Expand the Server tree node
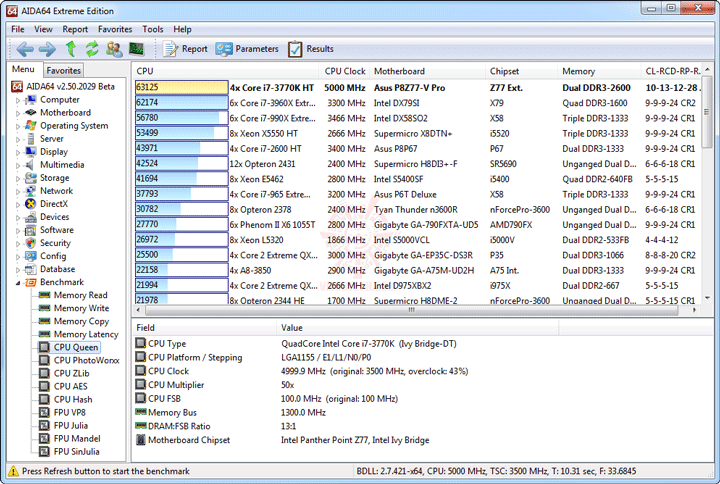The width and height of the screenshot is (720, 484). tap(18, 139)
